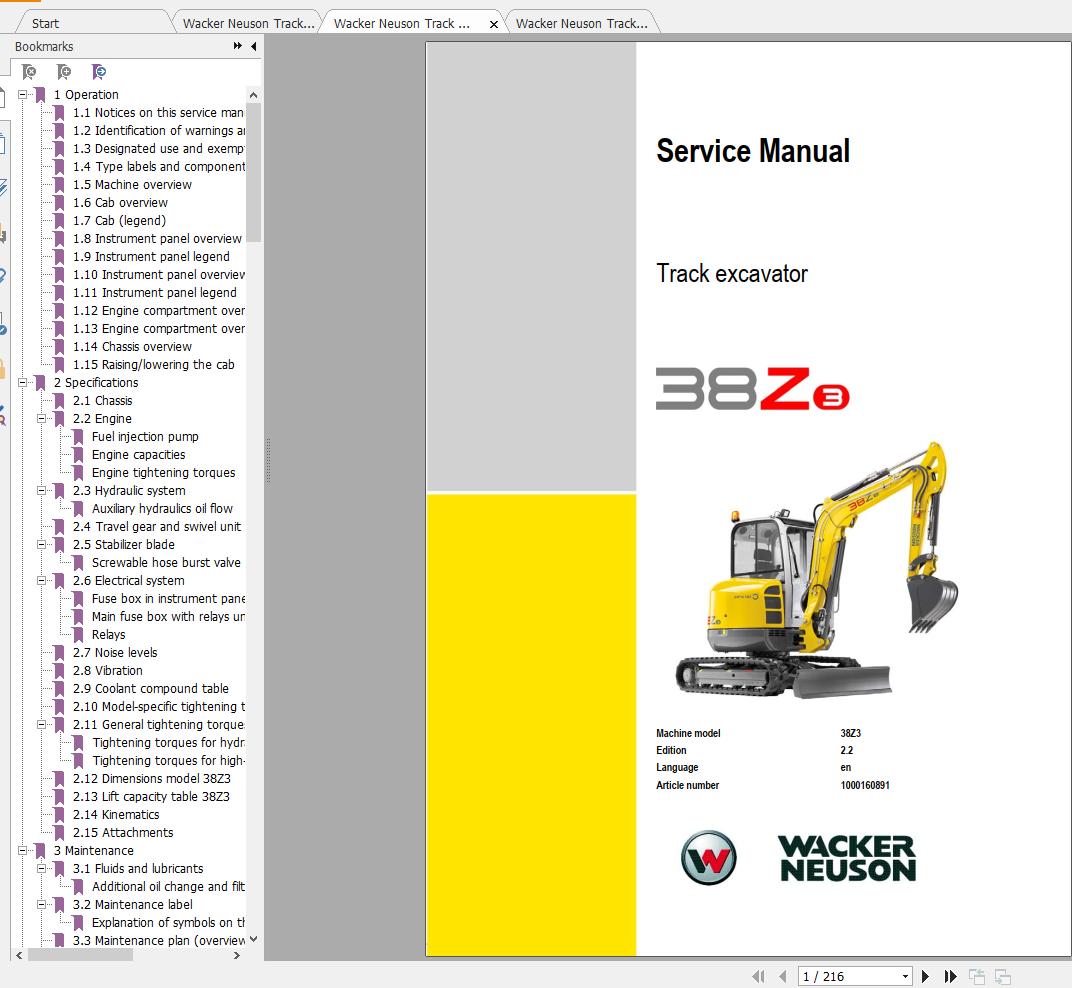
Task: Collapse the 3.2 Maintenance label node
Action: [42, 904]
